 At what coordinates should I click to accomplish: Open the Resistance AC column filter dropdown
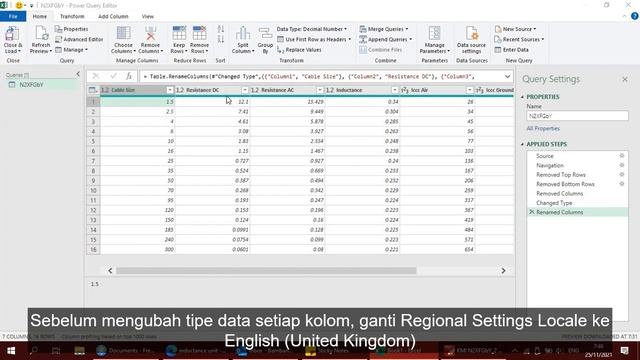(x=320, y=90)
